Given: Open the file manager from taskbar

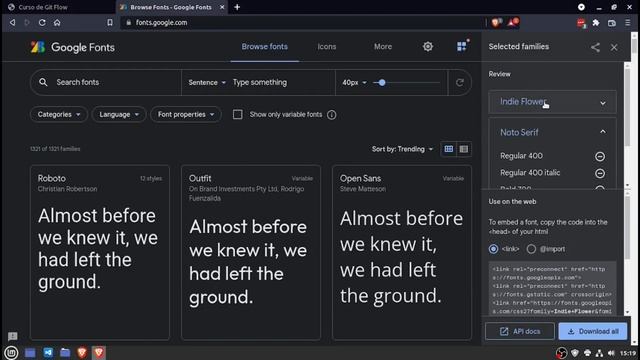Looking at the screenshot, I should (x=65, y=353).
